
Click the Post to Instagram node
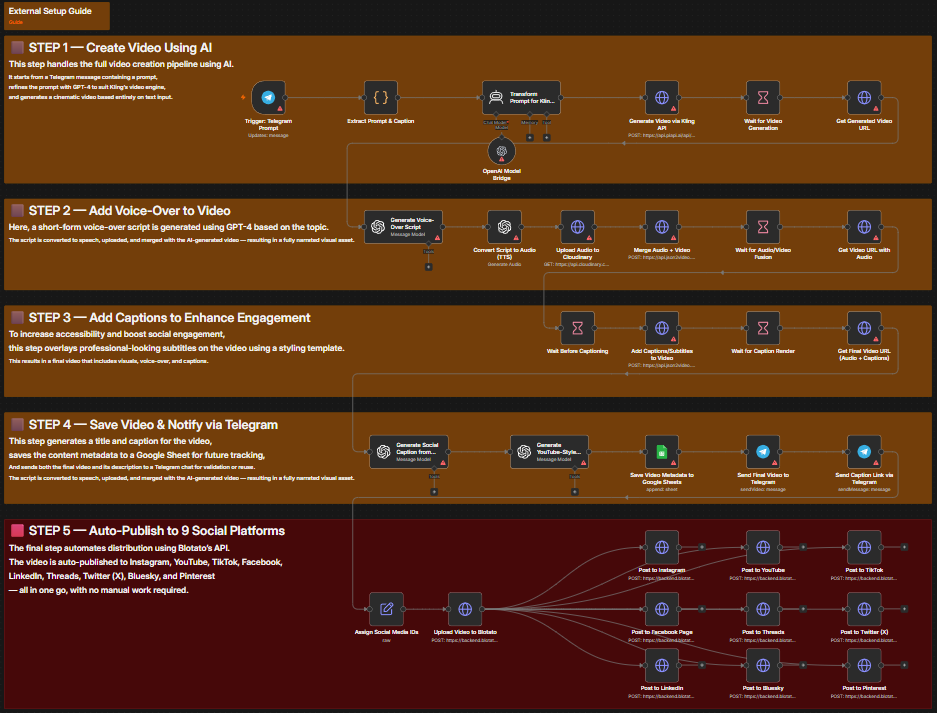tap(662, 547)
